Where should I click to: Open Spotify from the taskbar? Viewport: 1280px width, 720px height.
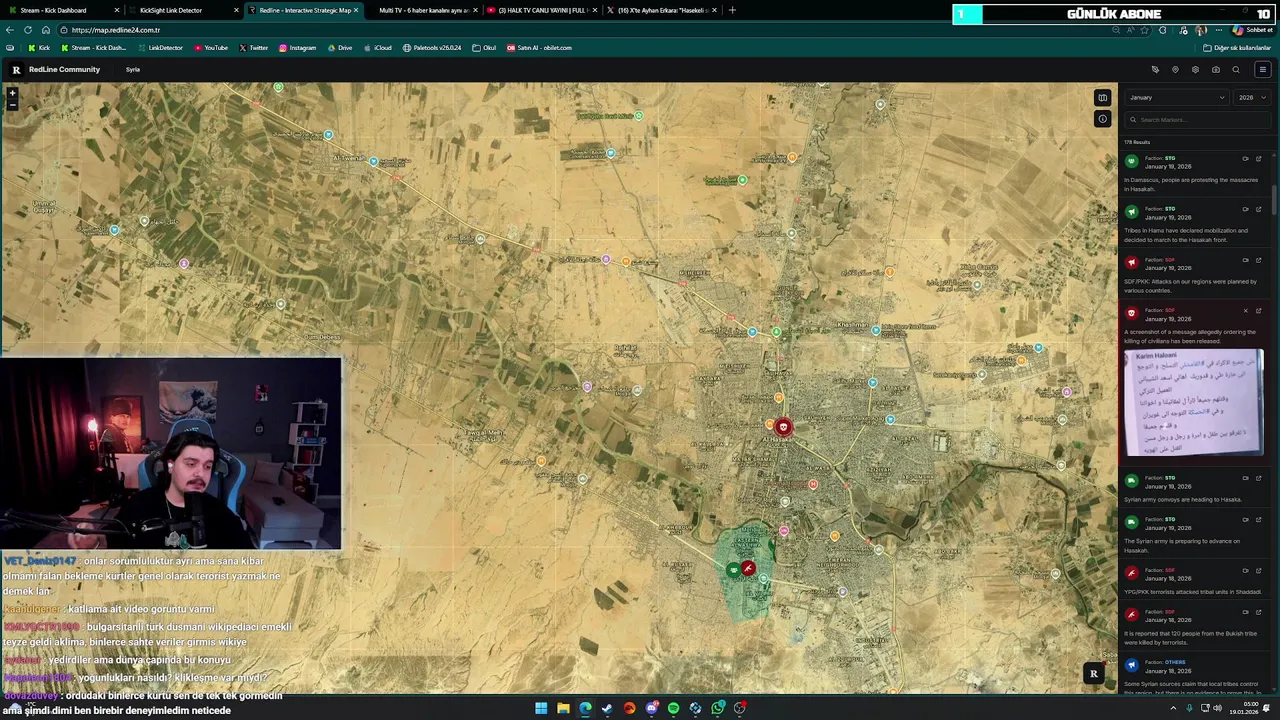coord(673,708)
